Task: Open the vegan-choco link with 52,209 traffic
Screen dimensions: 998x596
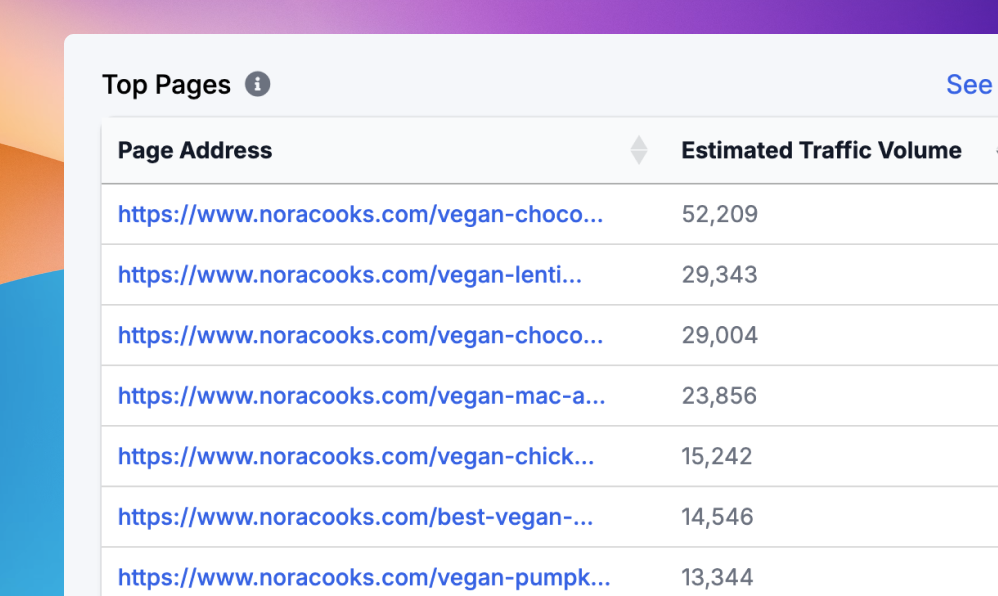Action: pos(360,214)
